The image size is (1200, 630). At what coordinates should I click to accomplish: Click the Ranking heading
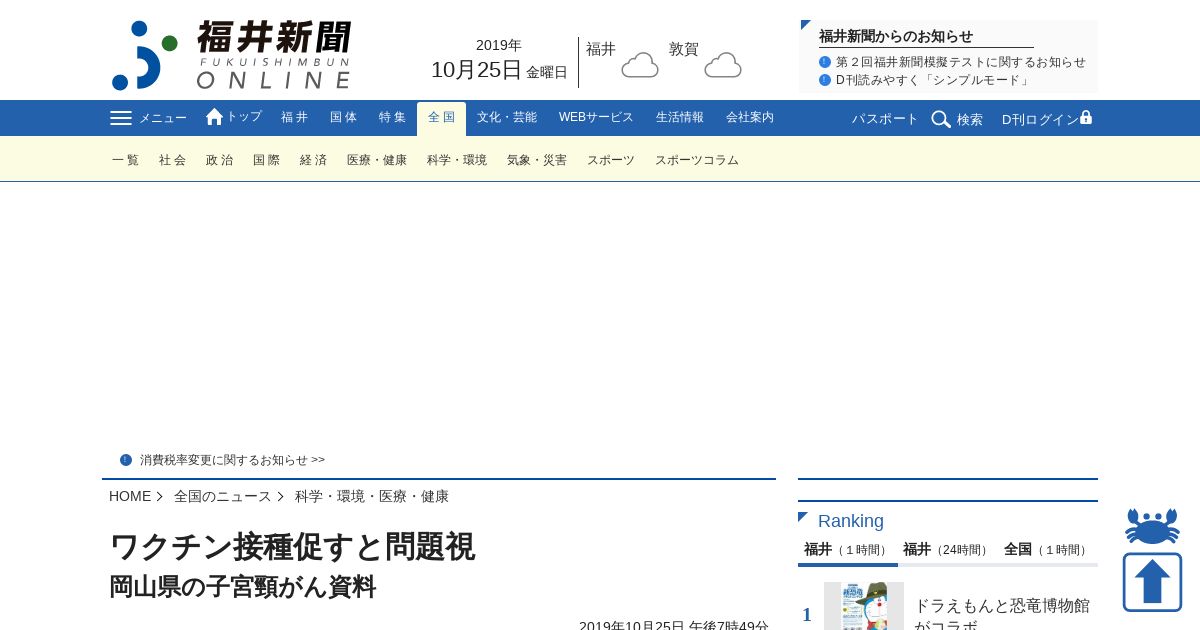tap(851, 521)
